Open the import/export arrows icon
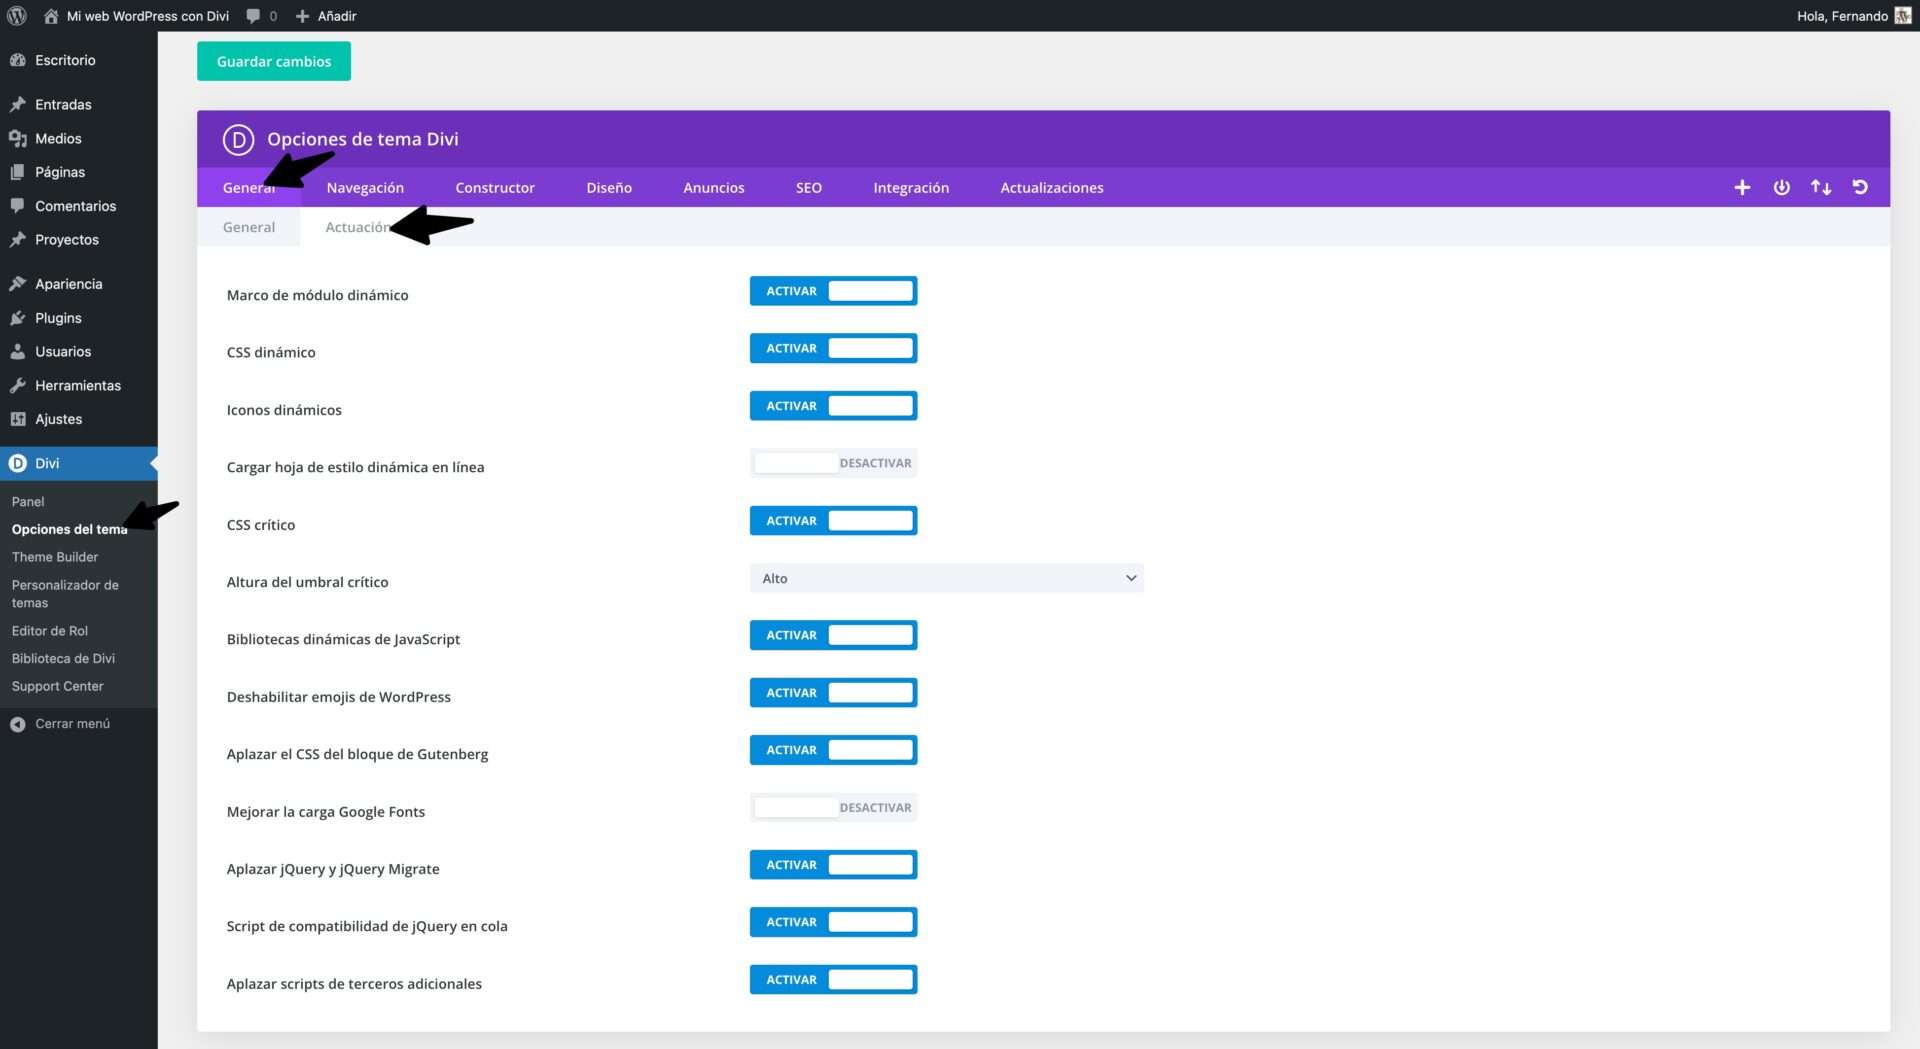 (1820, 187)
